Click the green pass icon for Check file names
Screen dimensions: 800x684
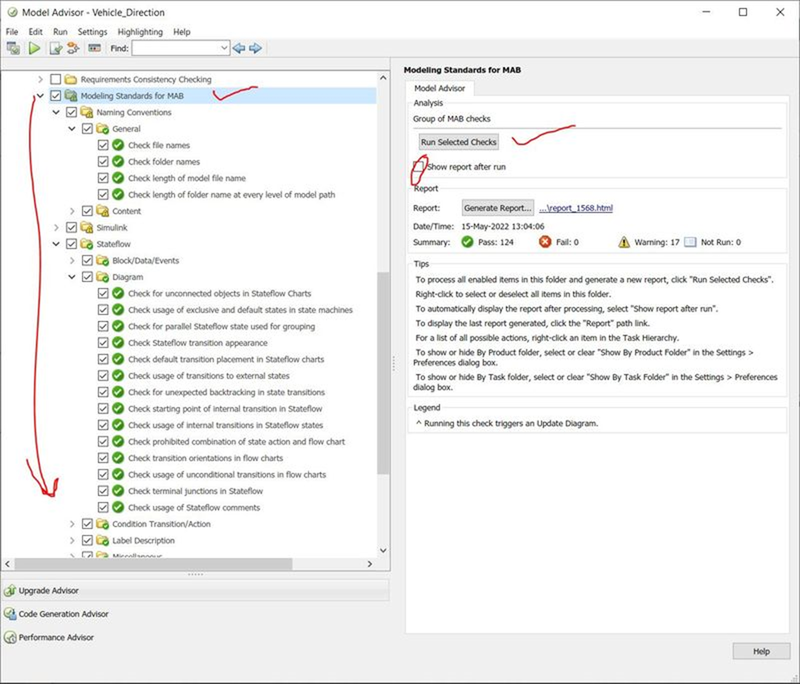(118, 145)
